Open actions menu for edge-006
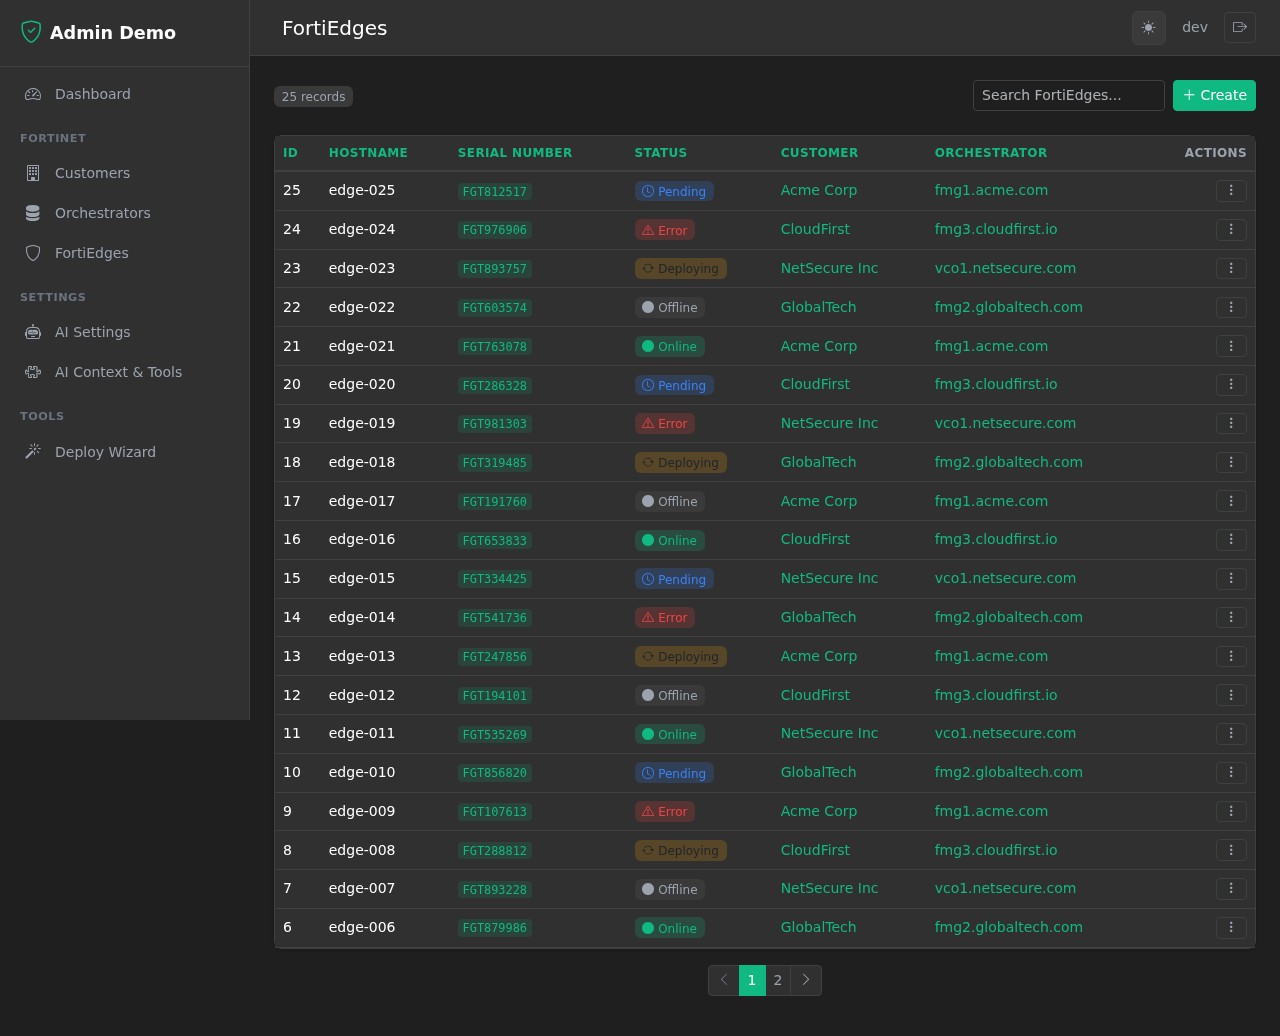 (x=1231, y=927)
